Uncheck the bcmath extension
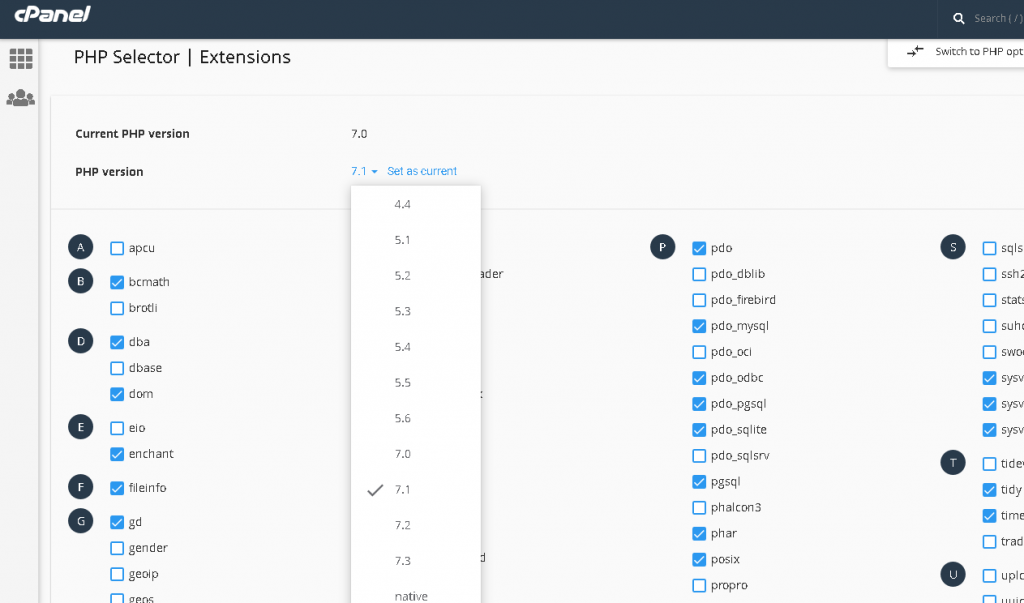 pyautogui.click(x=117, y=282)
